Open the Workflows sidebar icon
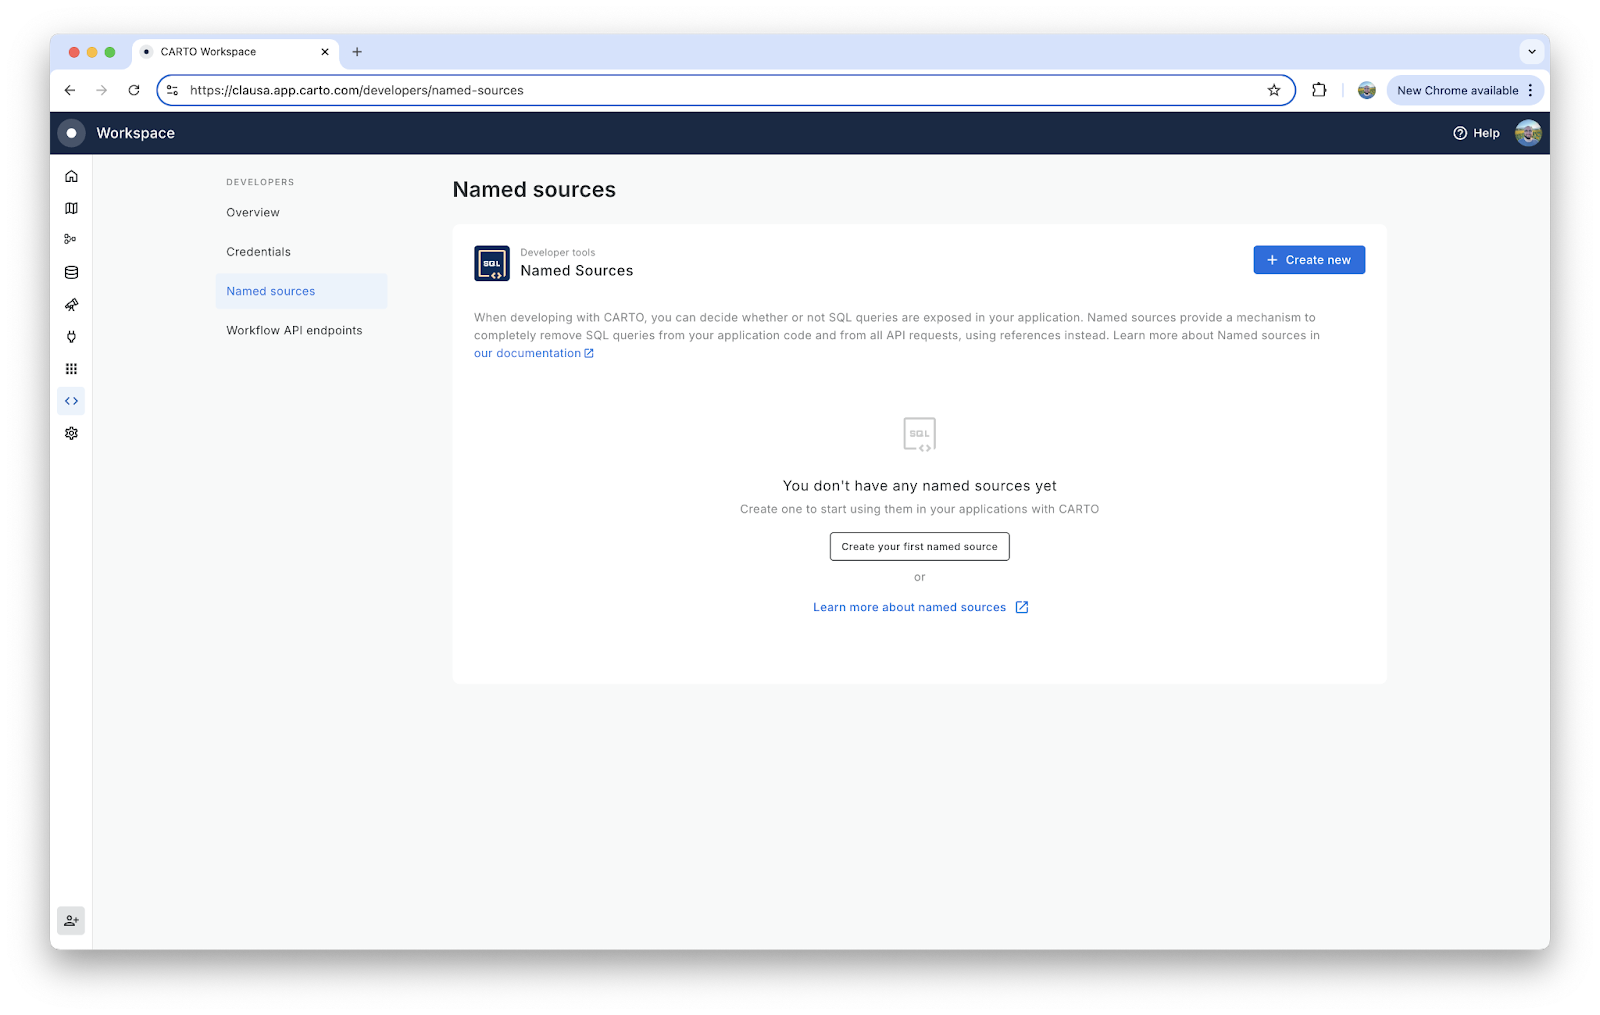1600x1015 pixels. 70,239
